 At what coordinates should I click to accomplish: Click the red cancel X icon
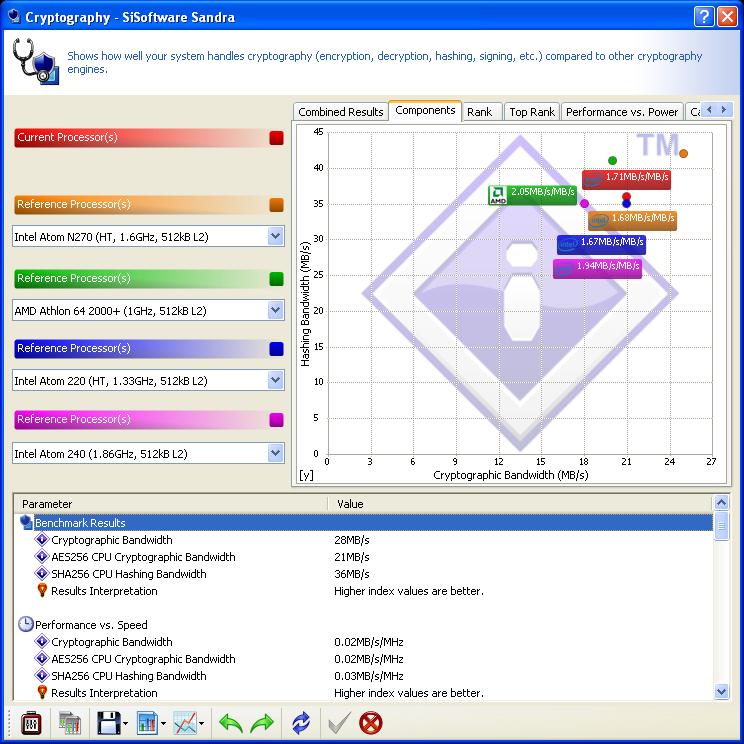pyautogui.click(x=371, y=723)
